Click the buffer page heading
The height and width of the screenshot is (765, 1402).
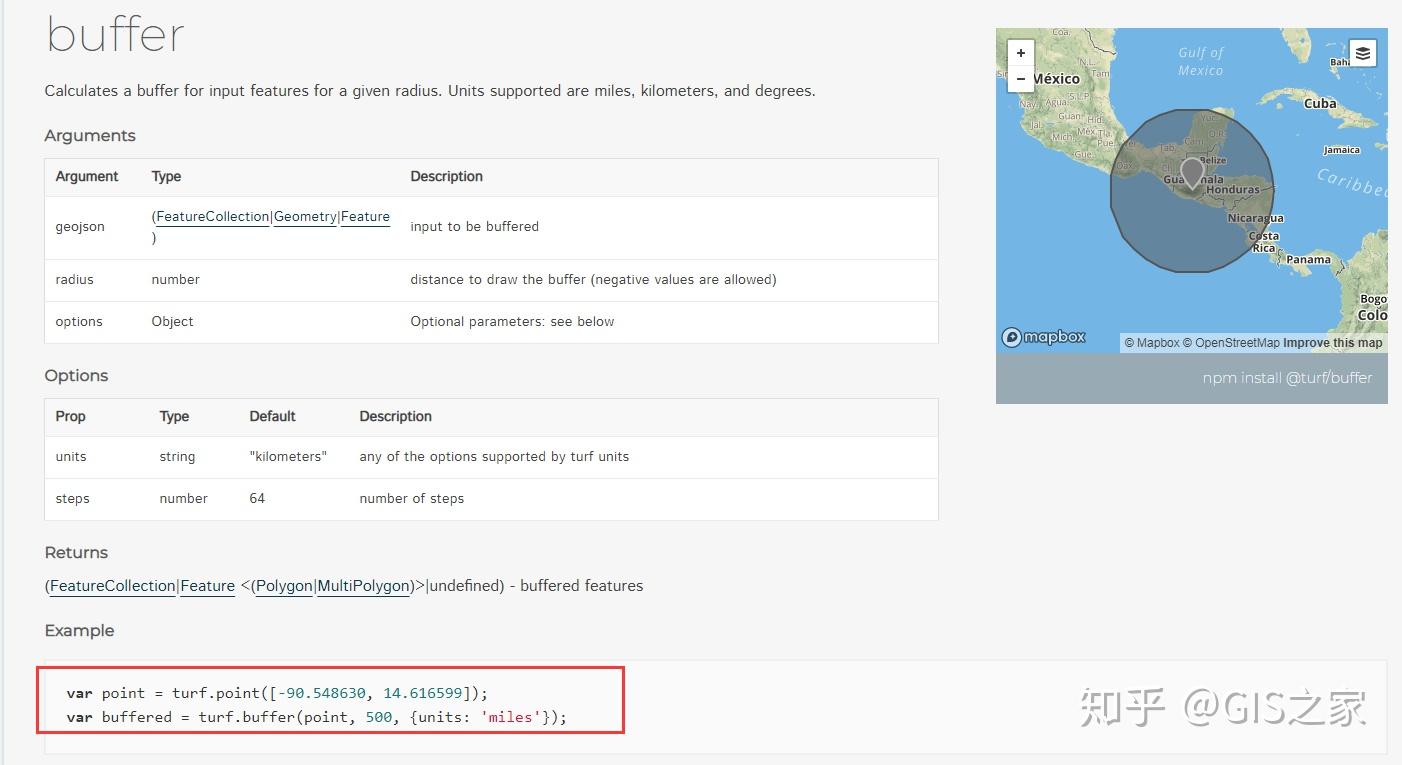[115, 35]
